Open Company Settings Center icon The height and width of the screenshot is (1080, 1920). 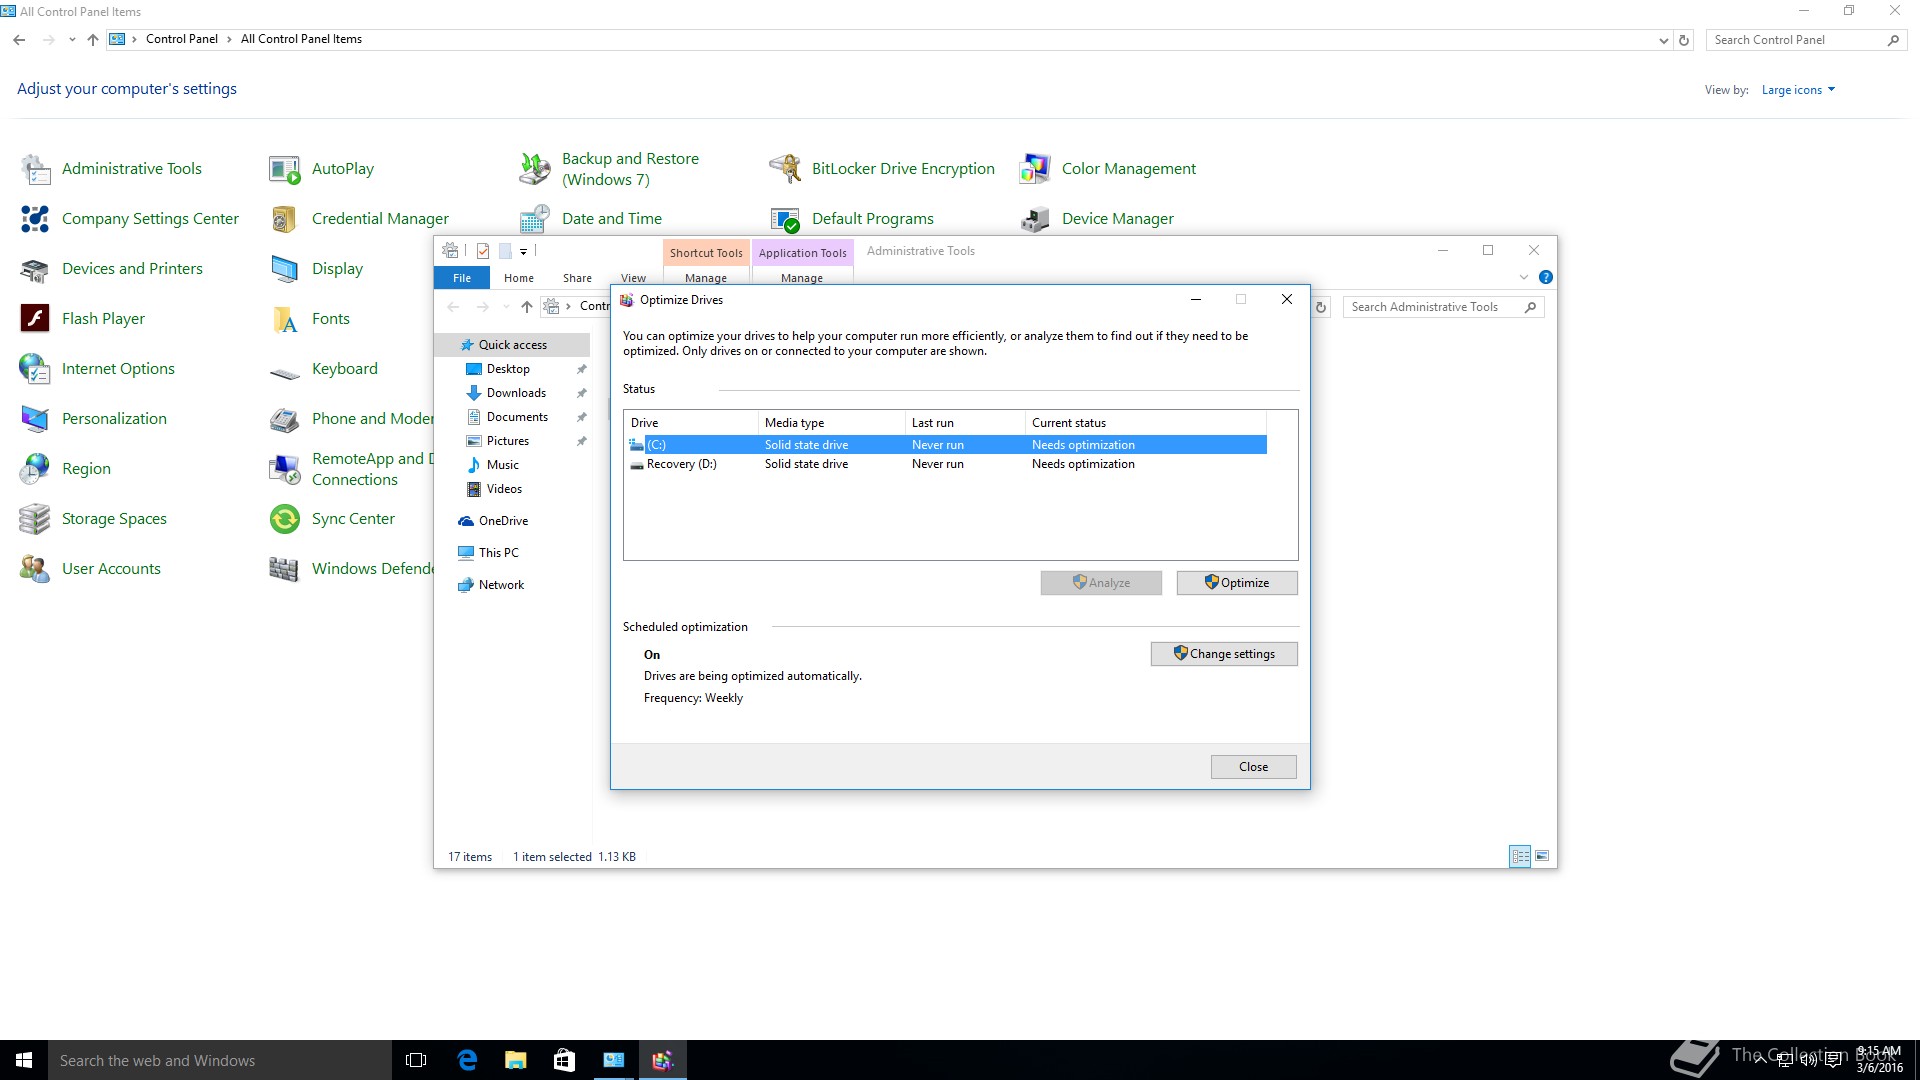coord(36,219)
